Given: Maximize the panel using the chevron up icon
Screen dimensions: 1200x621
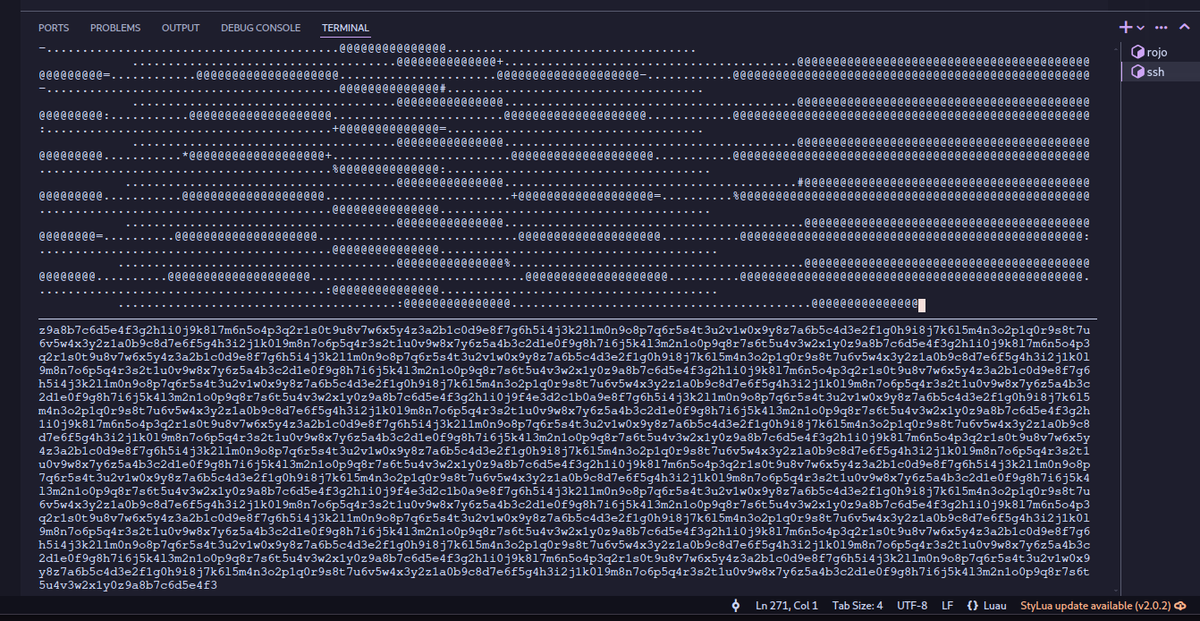Looking at the screenshot, I should 1183,26.
